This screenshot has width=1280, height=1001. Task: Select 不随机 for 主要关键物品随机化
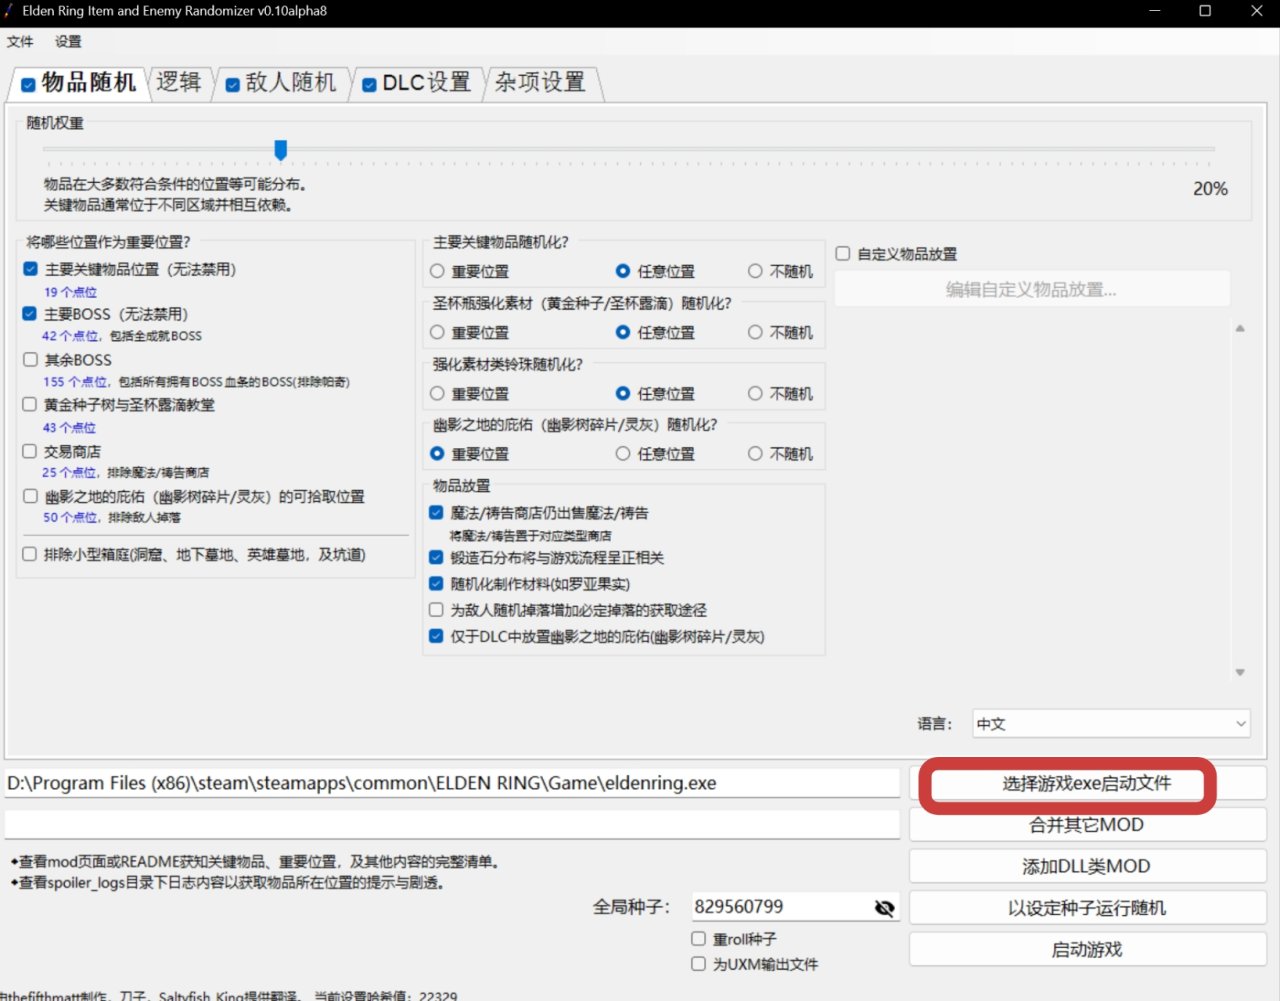coord(755,271)
